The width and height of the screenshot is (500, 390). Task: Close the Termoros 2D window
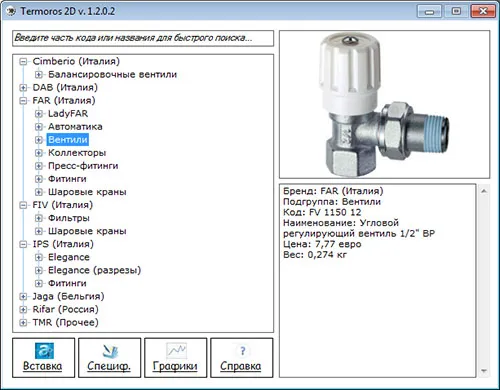483,12
